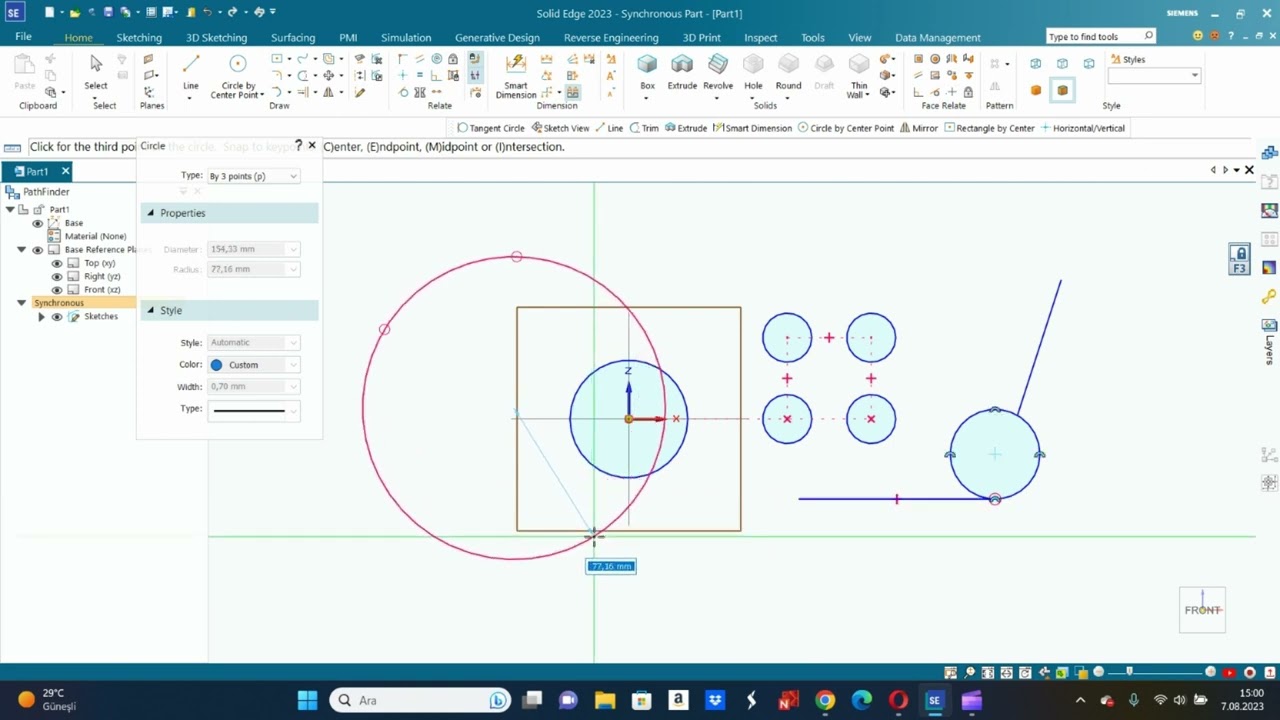Expand the Sketches tree node
The image size is (1280, 720).
[41, 316]
